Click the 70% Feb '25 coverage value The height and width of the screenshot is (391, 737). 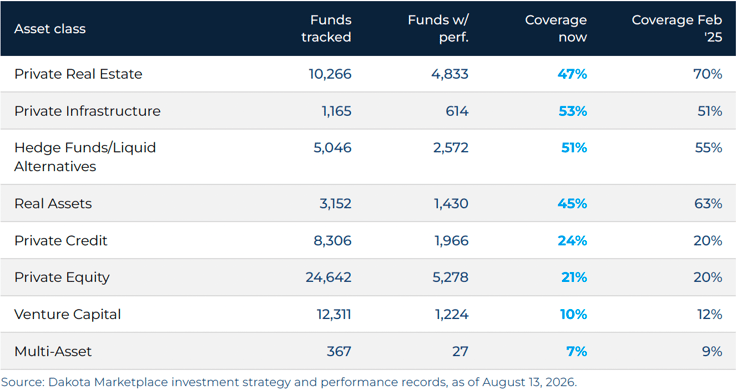pos(708,74)
